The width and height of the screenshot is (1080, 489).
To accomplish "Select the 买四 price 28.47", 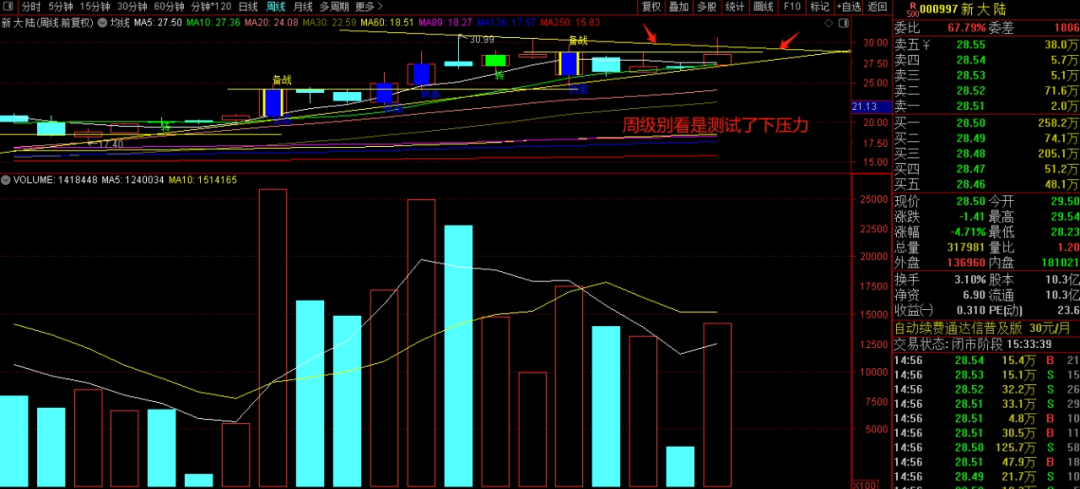I will [969, 169].
